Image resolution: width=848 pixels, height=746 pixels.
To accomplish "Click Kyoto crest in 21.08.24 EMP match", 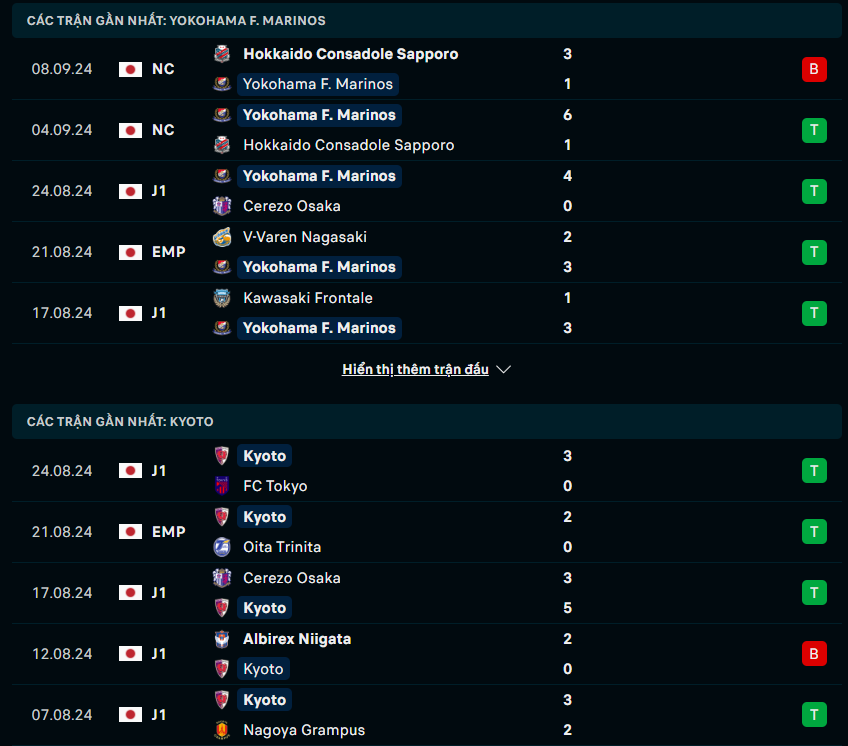I will [222, 517].
